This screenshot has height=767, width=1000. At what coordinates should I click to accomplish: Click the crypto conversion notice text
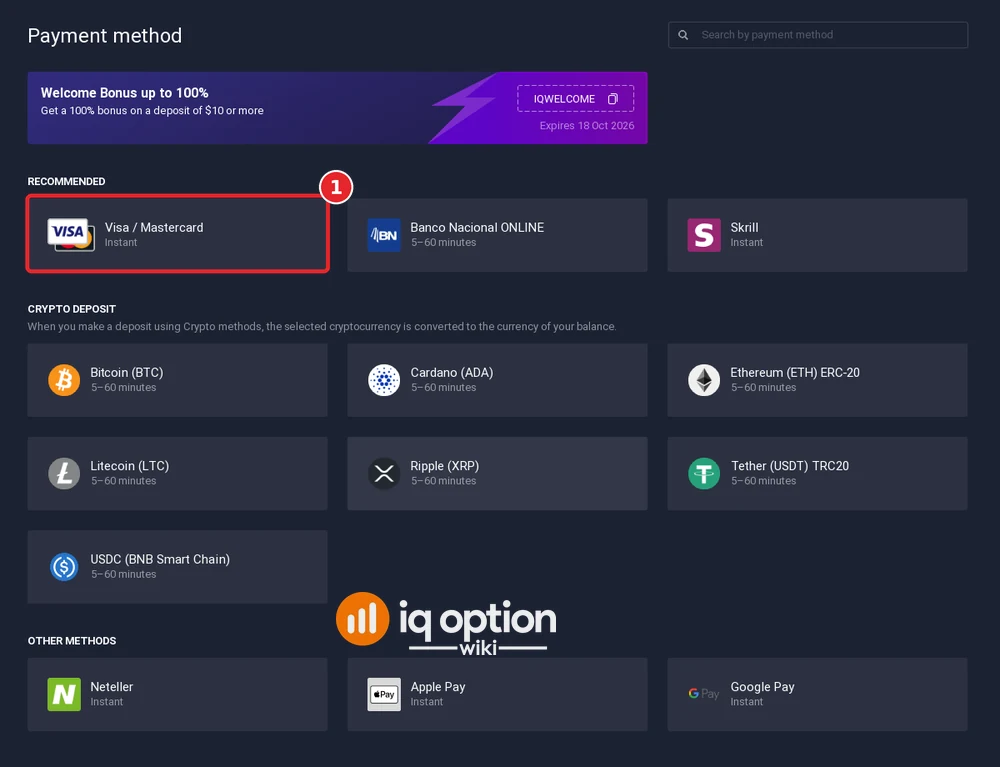click(x=322, y=326)
